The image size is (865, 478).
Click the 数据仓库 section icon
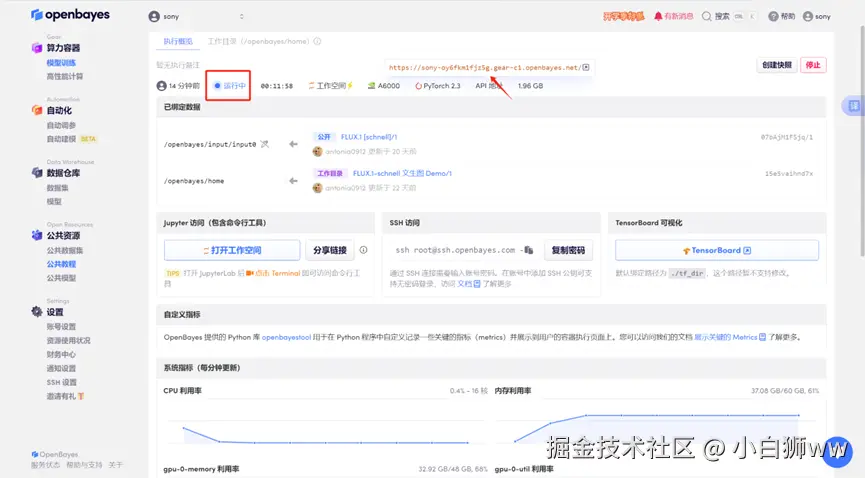[37, 173]
